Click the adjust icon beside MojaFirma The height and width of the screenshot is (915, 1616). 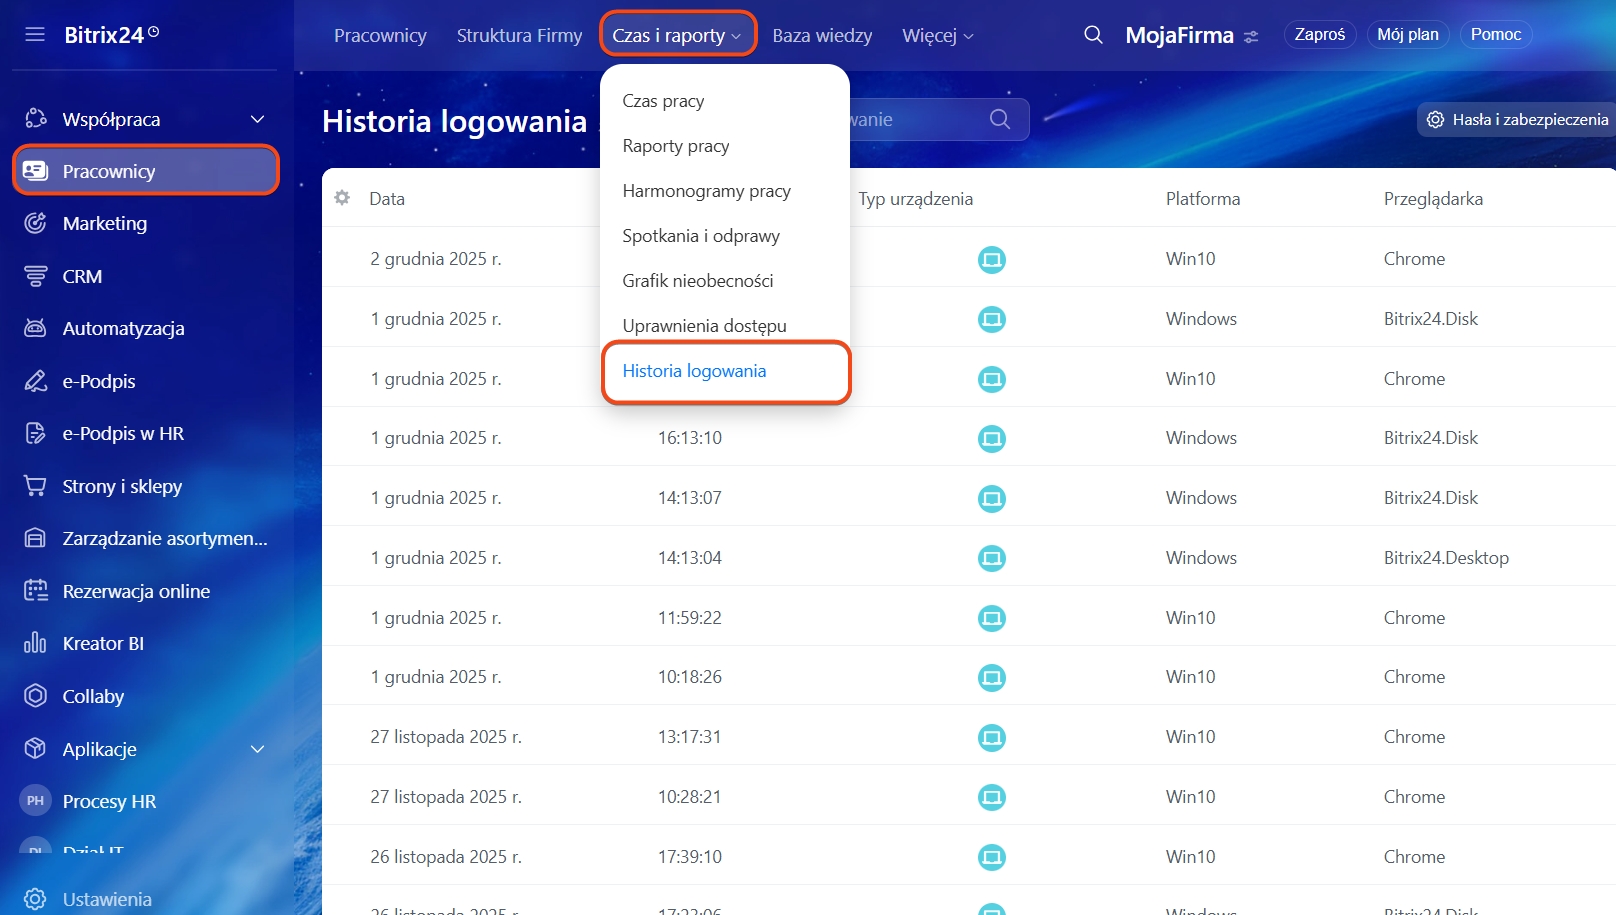(x=1251, y=37)
